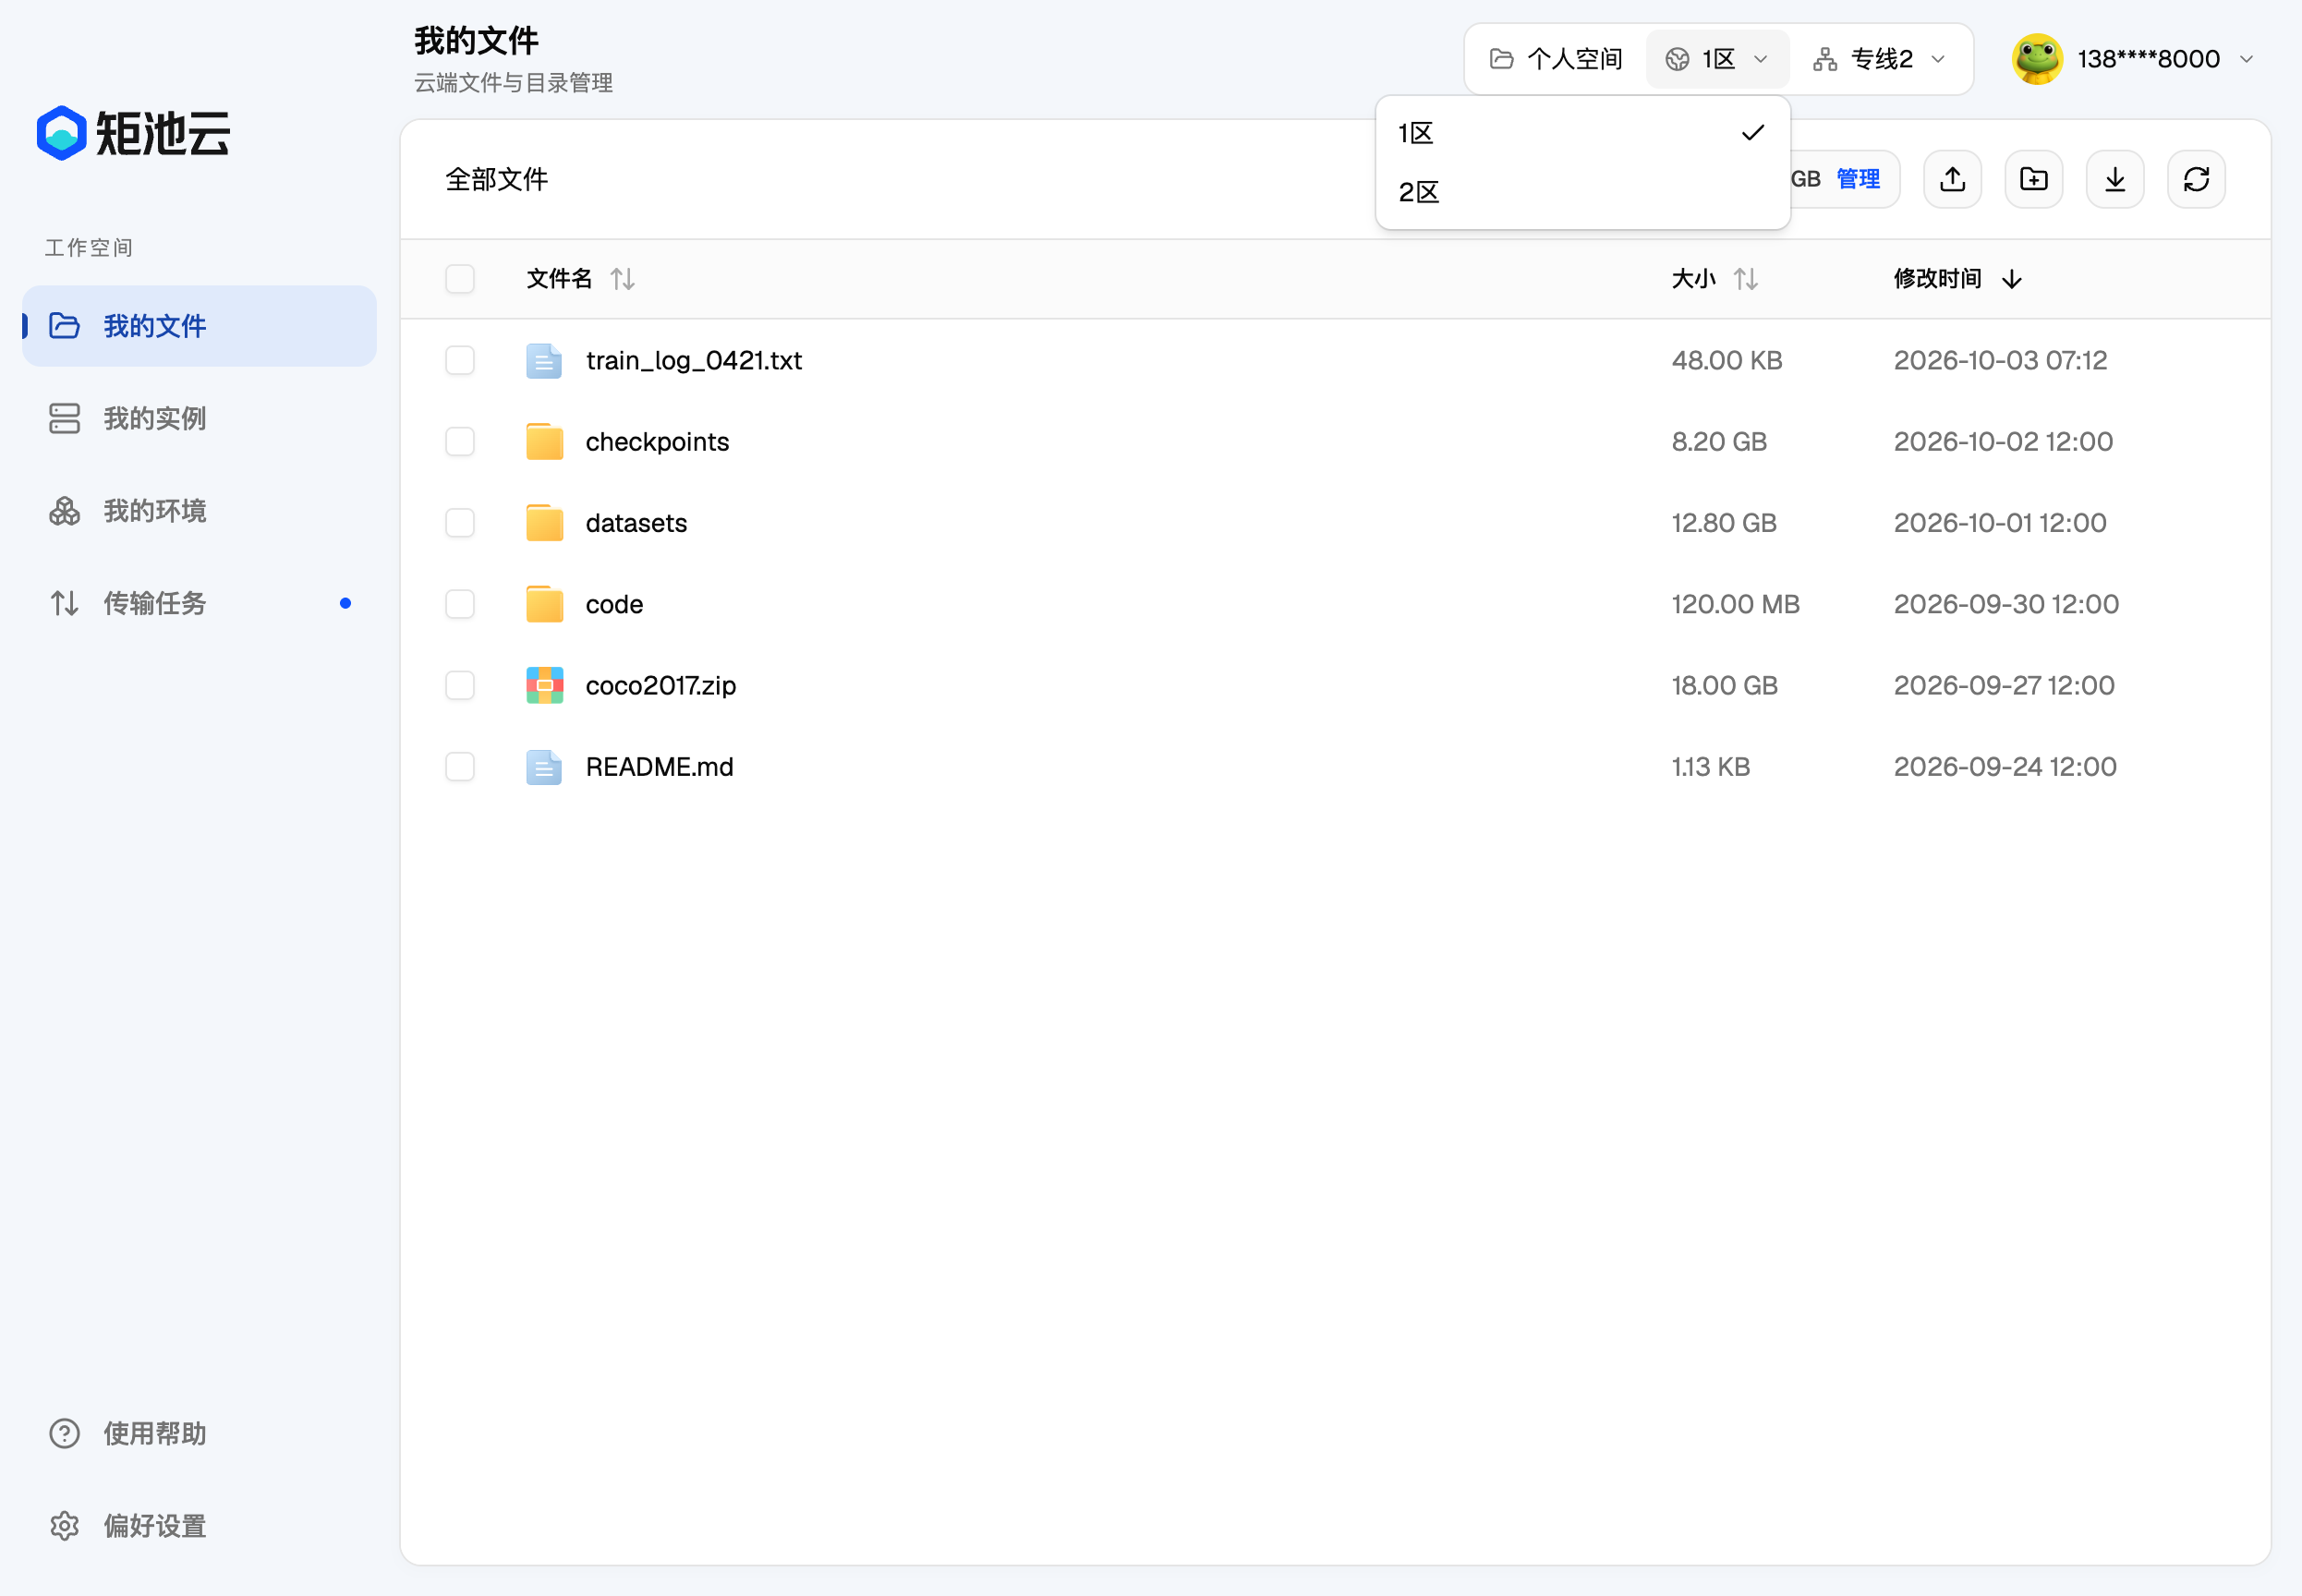Toggle the modified time sort arrow
This screenshot has height=1596, width=2302.
2011,279
